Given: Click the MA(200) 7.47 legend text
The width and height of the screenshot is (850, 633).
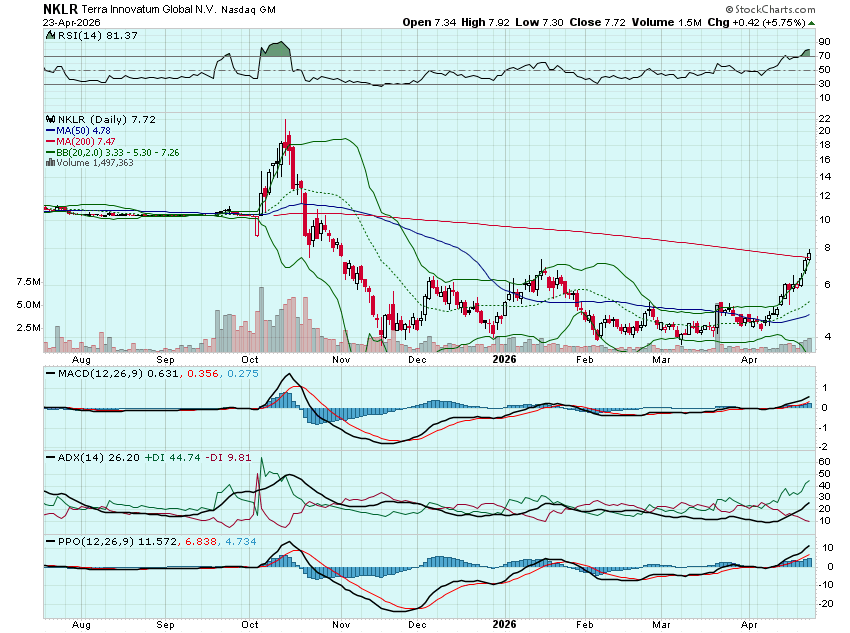Looking at the screenshot, I should point(86,141).
